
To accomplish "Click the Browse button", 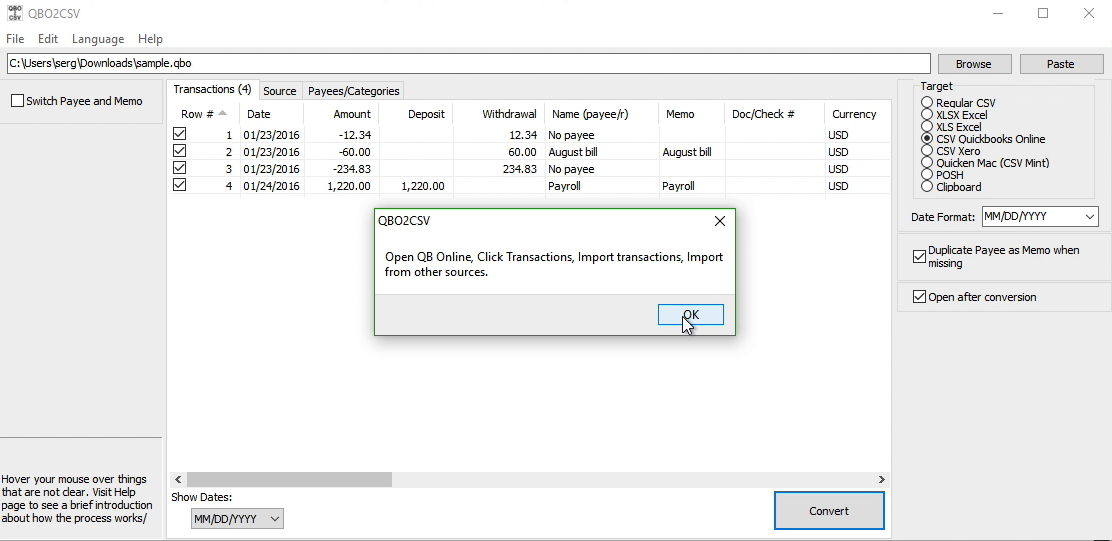I will 973,64.
